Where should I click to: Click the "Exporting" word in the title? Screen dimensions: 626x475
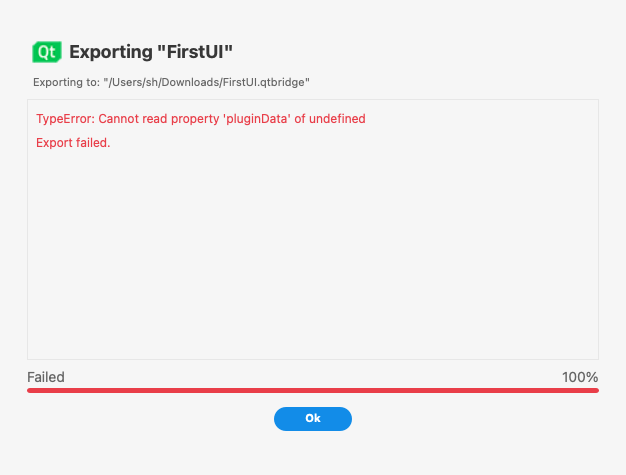[110, 52]
